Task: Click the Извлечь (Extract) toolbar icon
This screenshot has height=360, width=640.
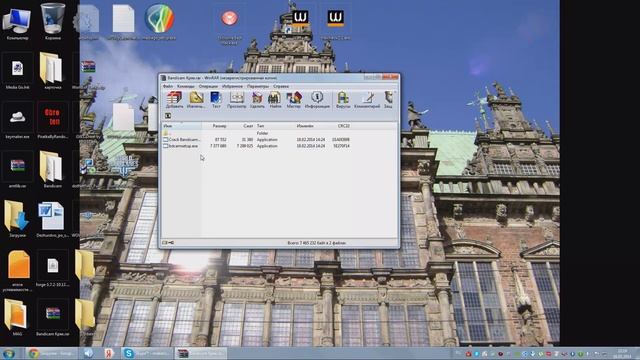Action: 196,100
